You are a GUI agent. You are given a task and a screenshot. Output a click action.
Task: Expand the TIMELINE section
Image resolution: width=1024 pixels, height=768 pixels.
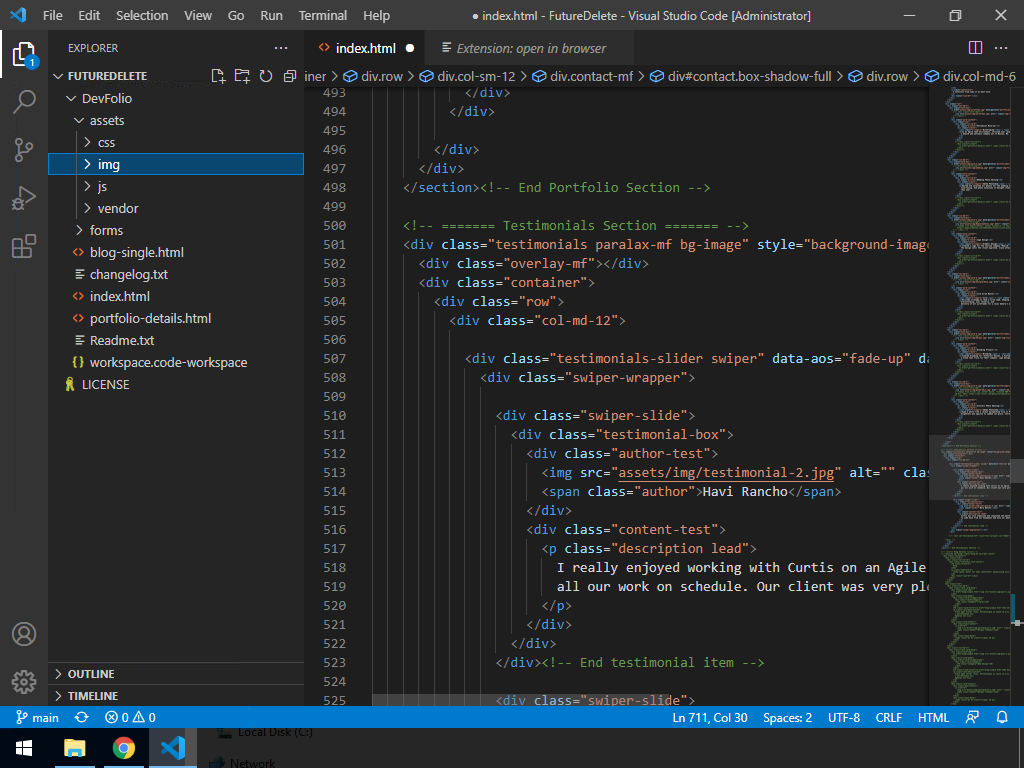(x=92, y=696)
